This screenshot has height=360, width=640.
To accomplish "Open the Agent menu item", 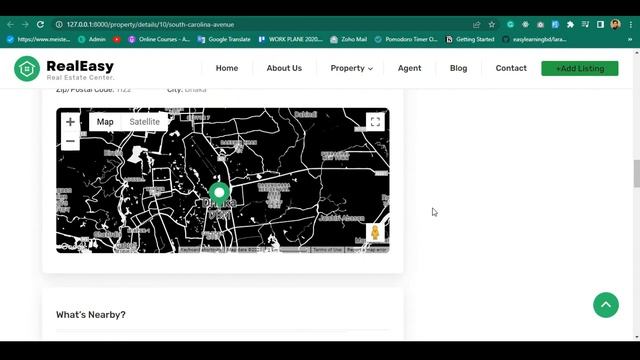I will [409, 68].
